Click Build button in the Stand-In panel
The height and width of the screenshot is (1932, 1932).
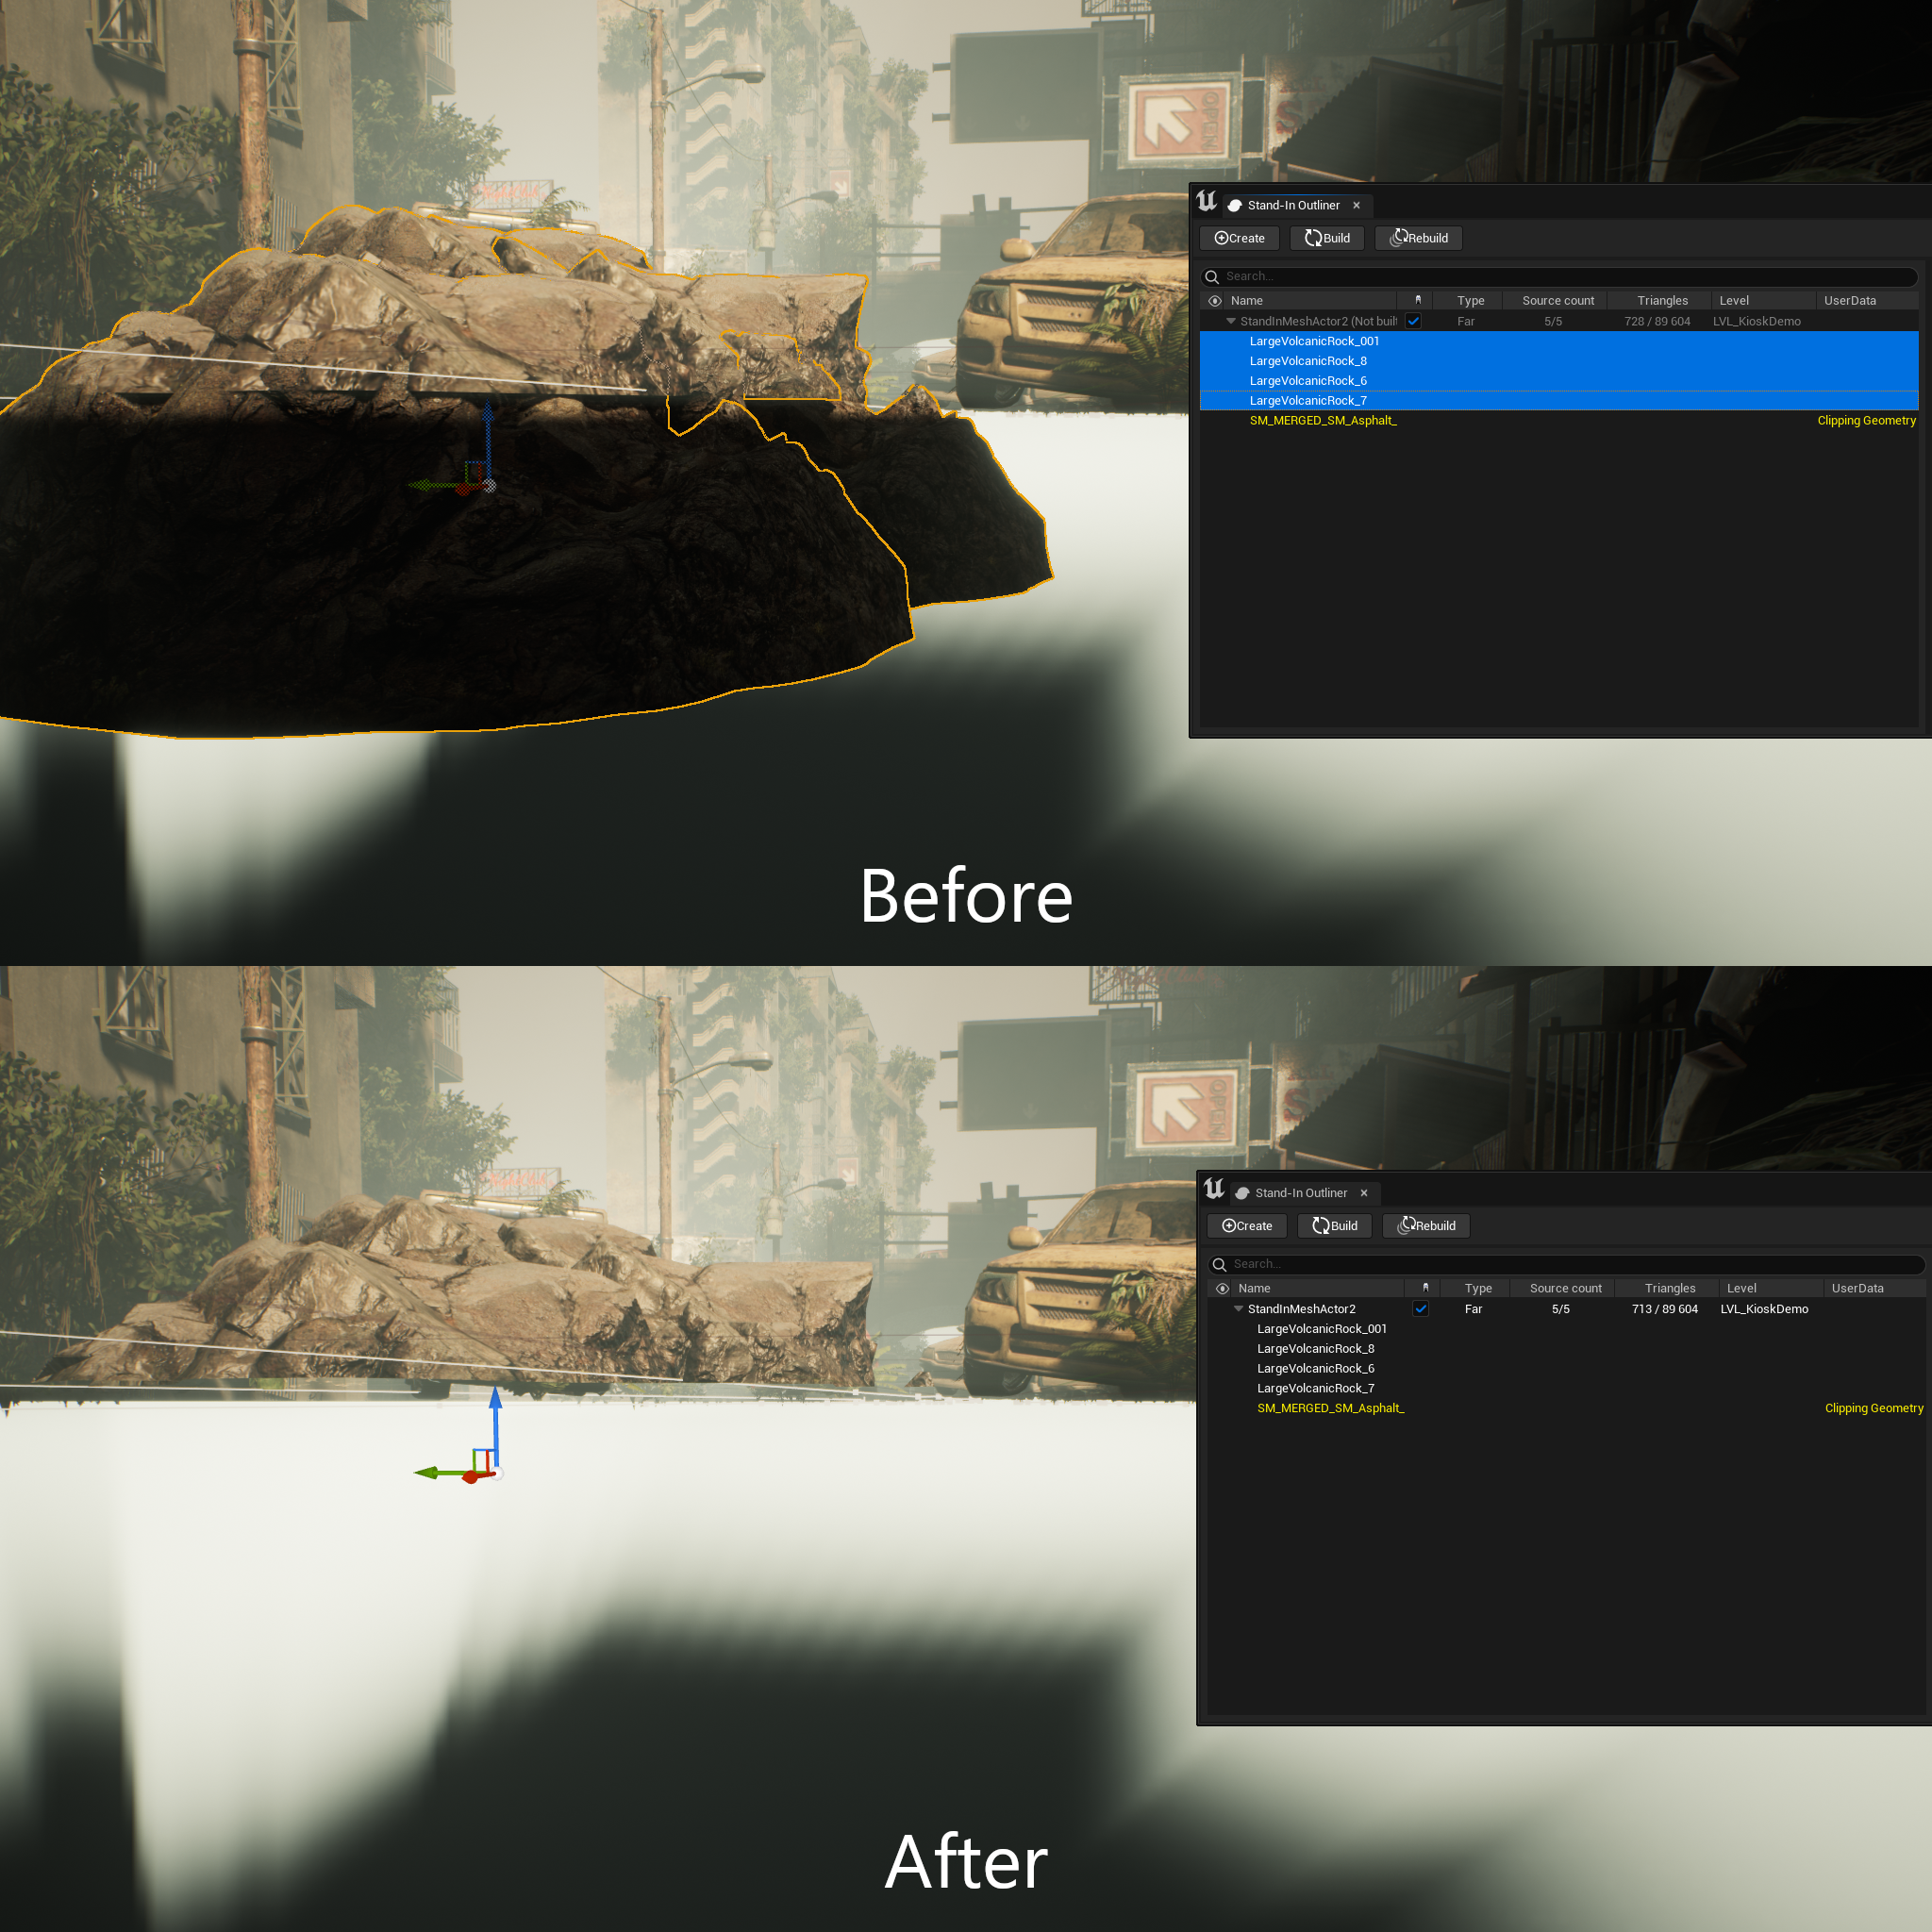[x=1328, y=237]
